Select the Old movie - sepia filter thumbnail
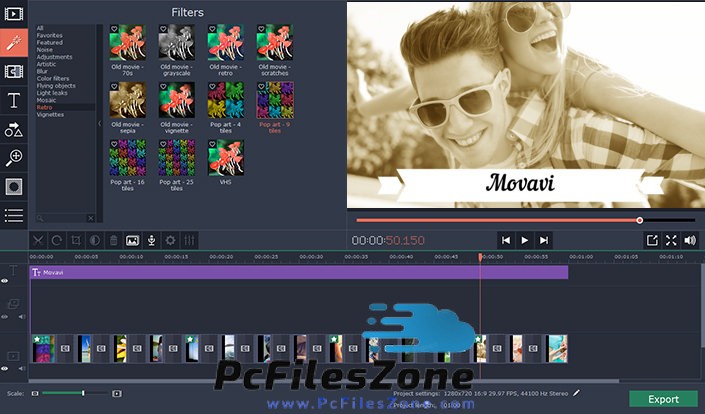 126,100
